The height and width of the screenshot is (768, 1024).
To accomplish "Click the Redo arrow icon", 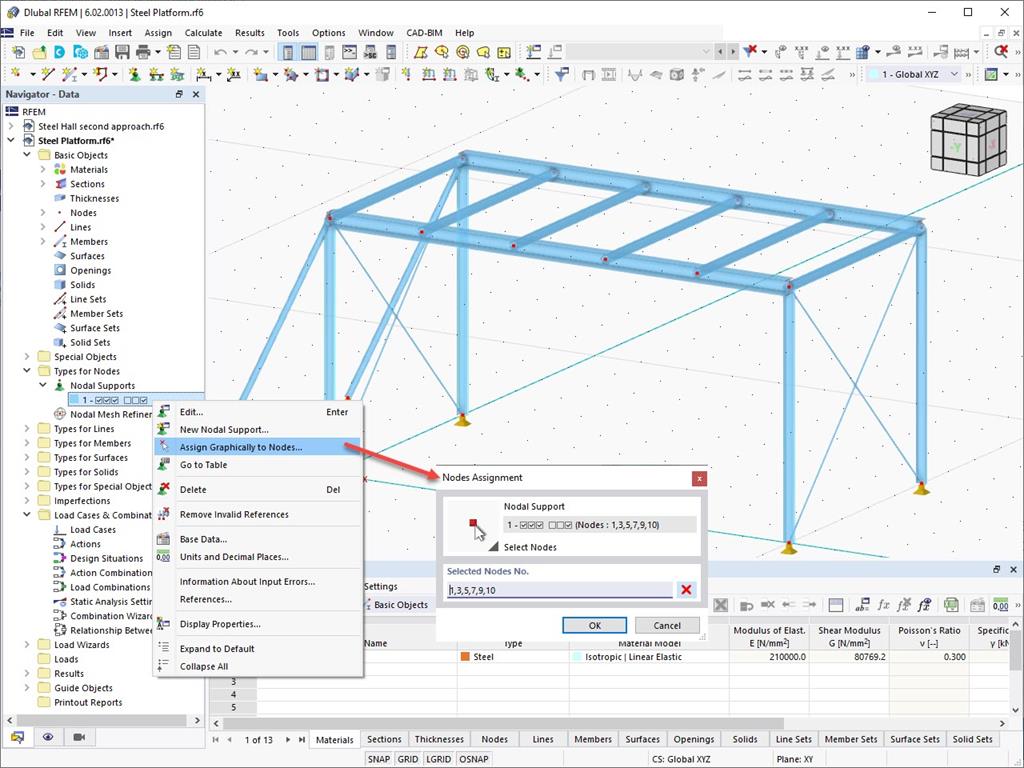I will point(251,52).
